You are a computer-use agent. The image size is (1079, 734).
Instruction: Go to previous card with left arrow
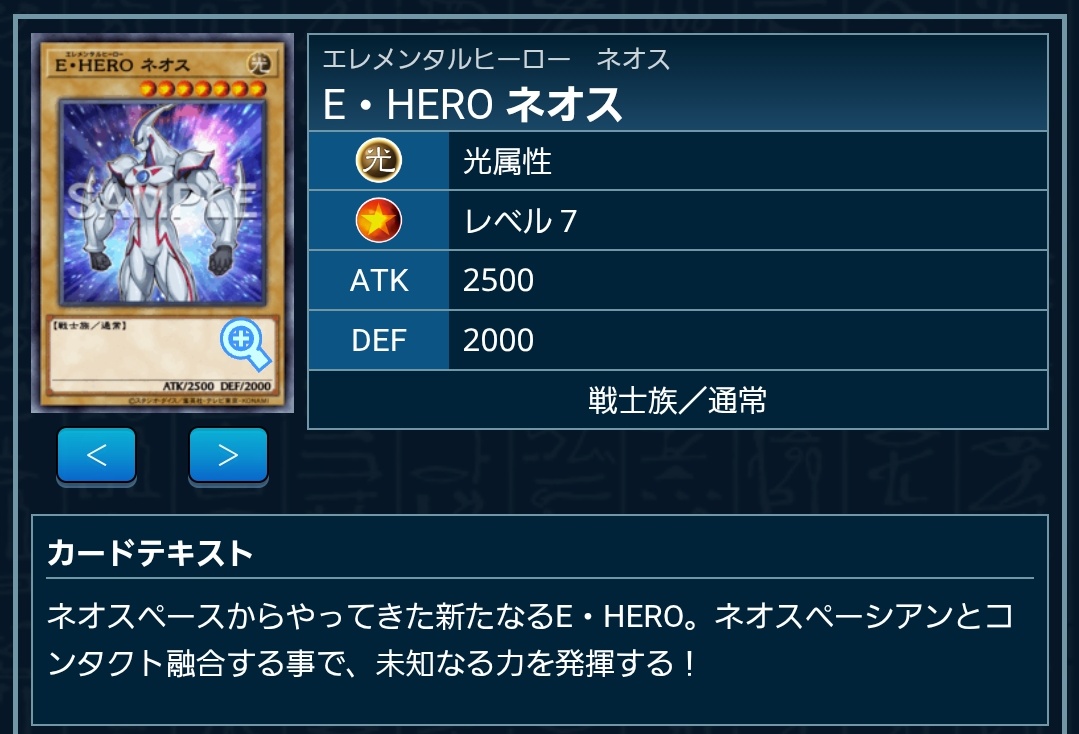(x=96, y=455)
